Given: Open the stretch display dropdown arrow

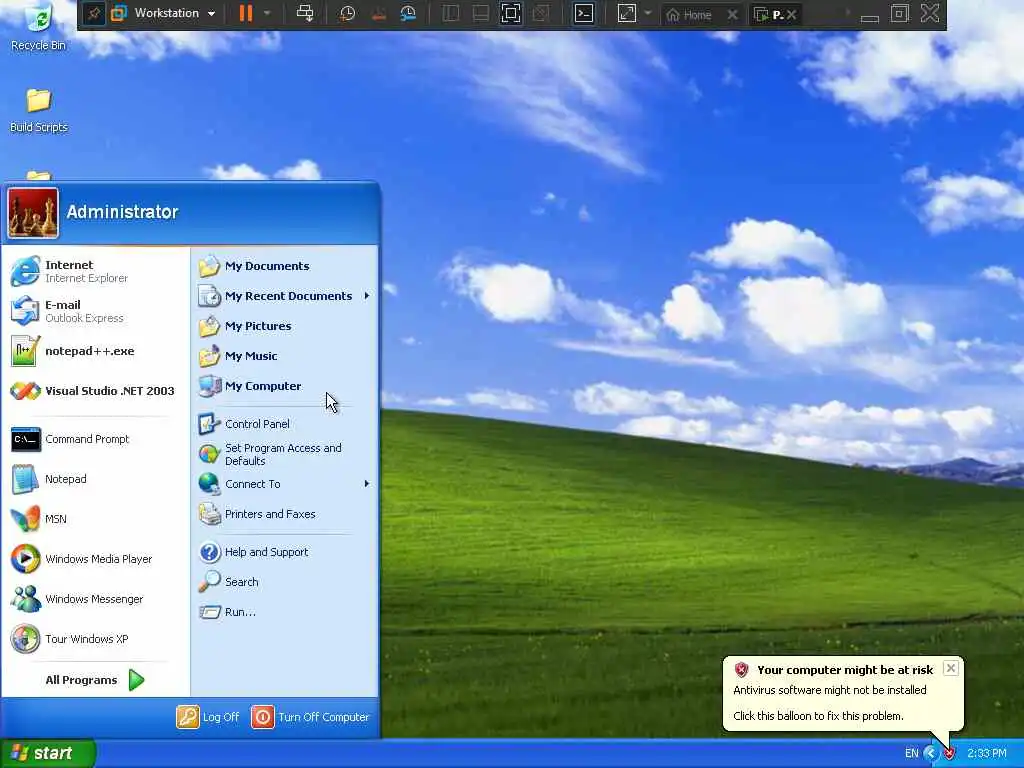Looking at the screenshot, I should 648,14.
